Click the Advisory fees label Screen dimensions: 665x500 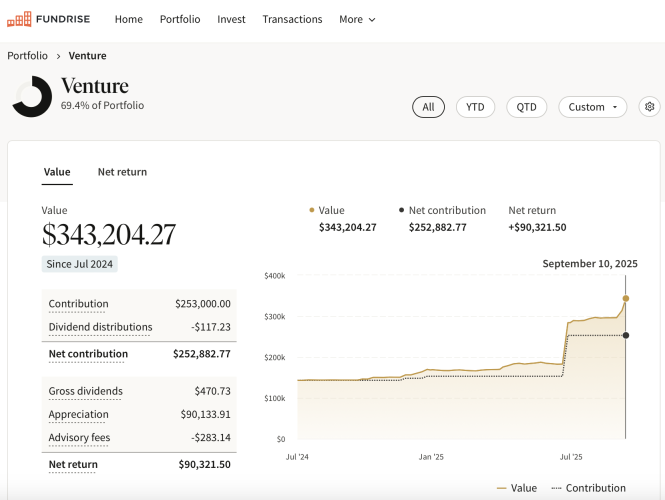pyautogui.click(x=79, y=438)
